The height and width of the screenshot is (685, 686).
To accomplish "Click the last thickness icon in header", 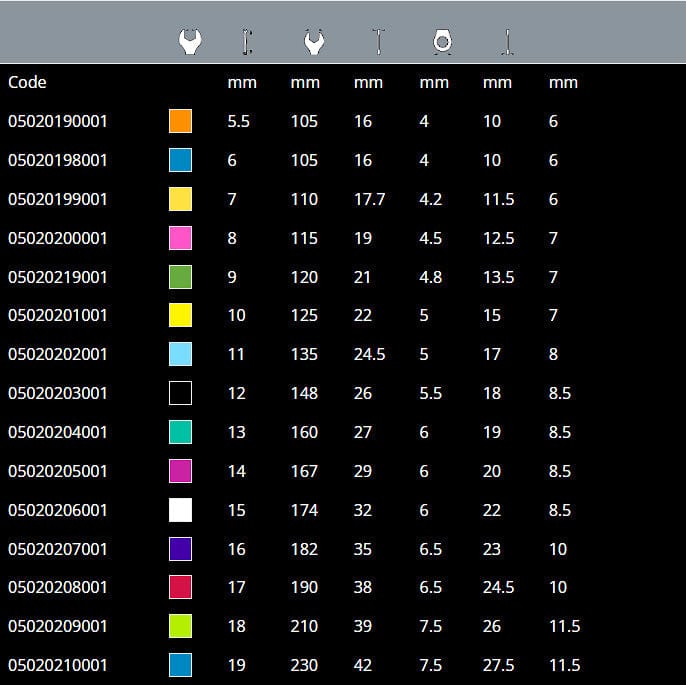I will click(x=508, y=41).
